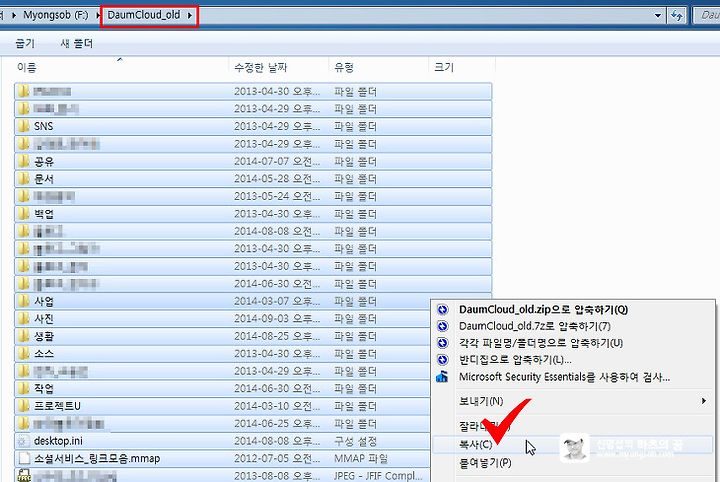Click the search box beside the address bar

click(708, 16)
